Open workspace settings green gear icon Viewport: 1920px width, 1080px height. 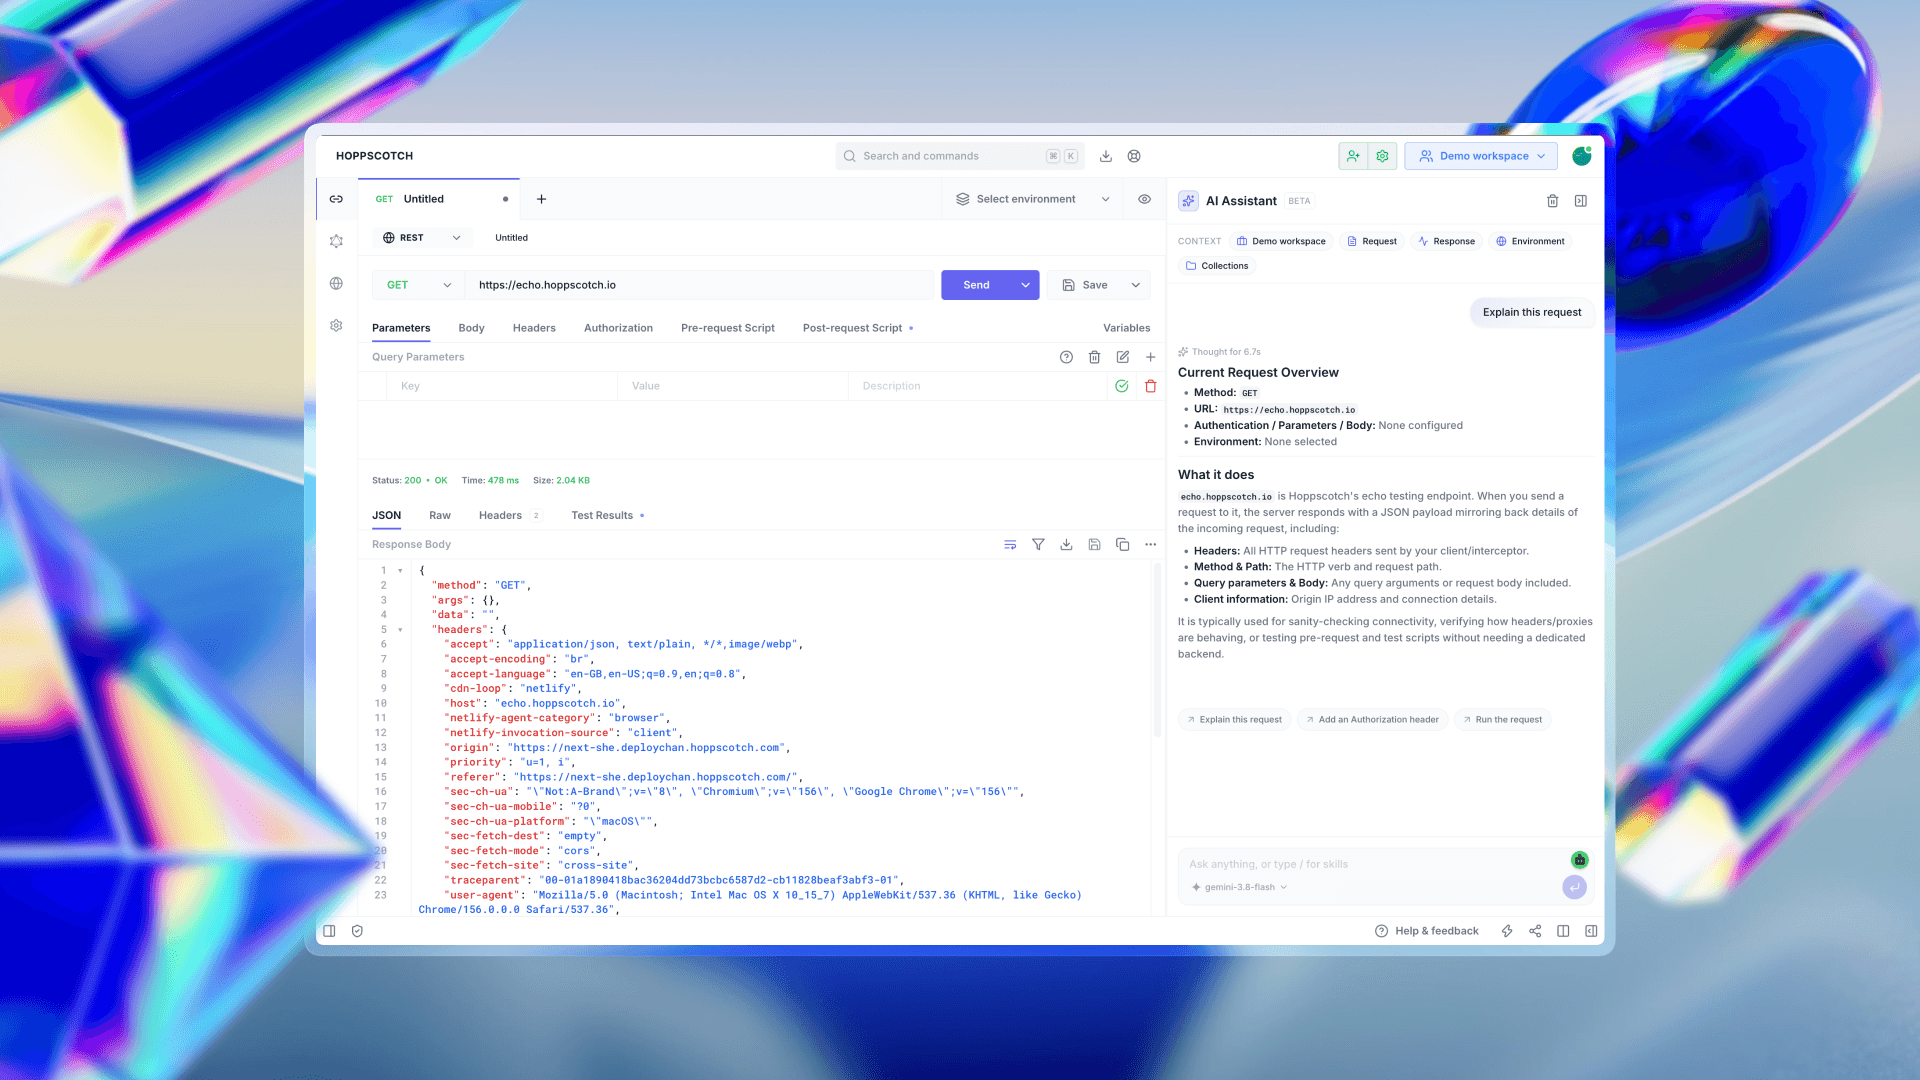tap(1382, 156)
